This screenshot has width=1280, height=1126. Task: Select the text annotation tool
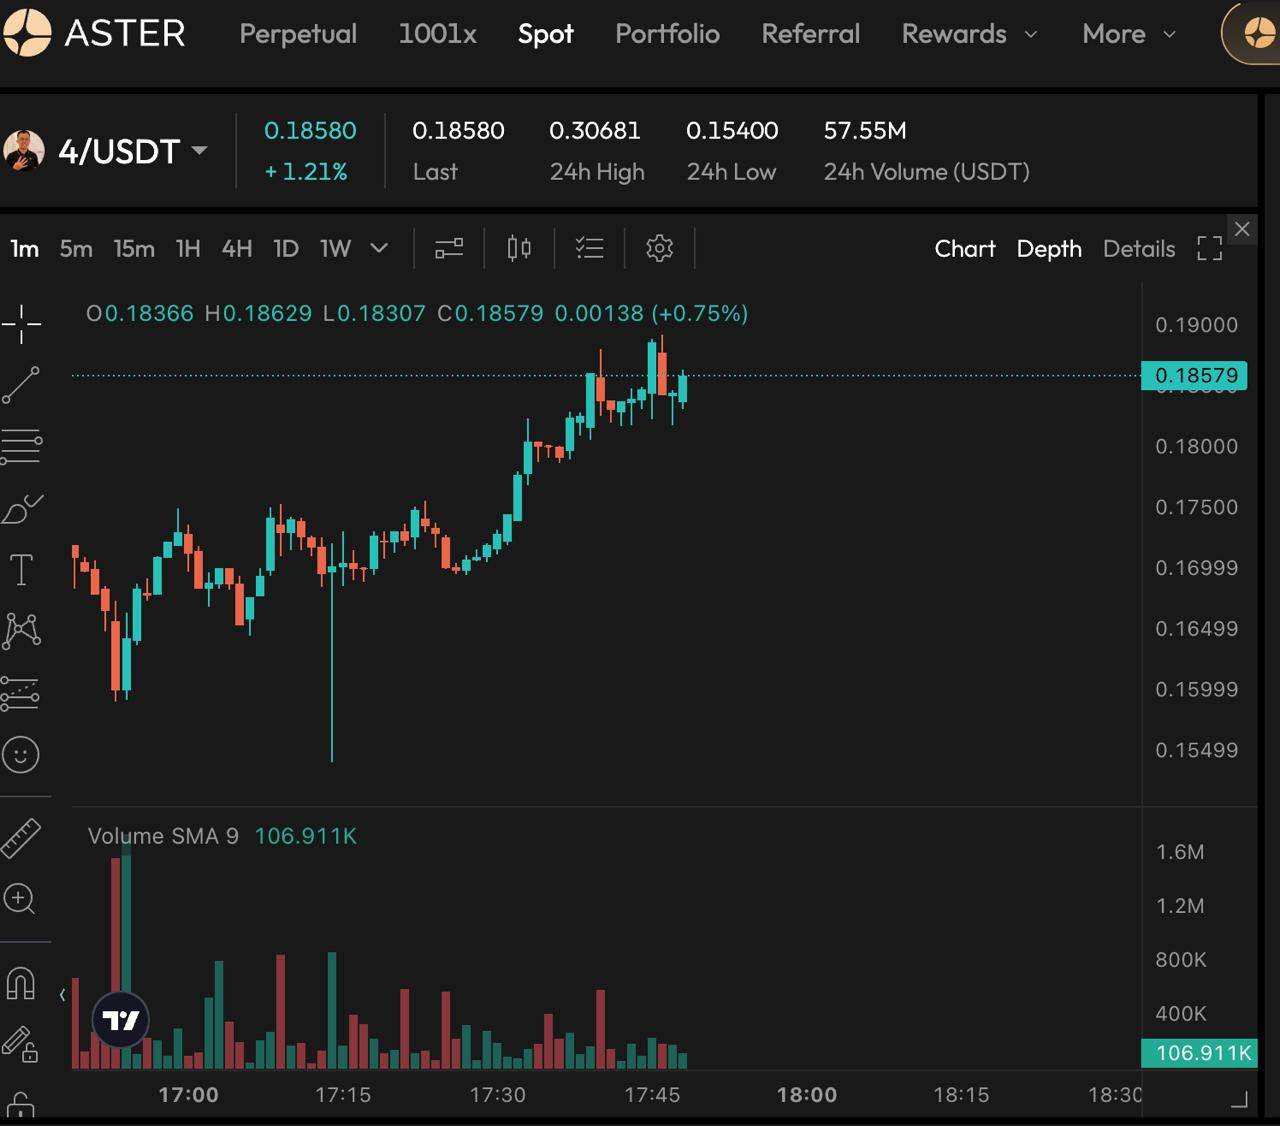click(x=21, y=570)
